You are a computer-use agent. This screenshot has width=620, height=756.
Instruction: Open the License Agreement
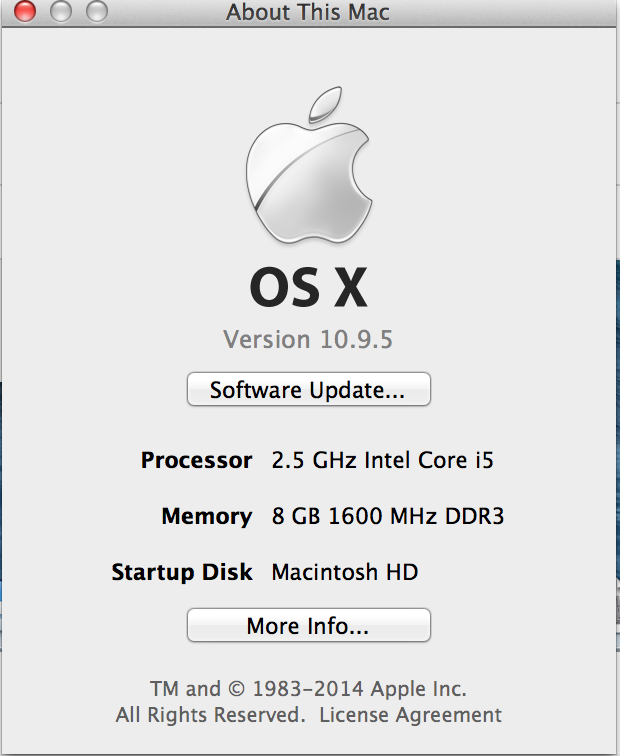pos(410,715)
